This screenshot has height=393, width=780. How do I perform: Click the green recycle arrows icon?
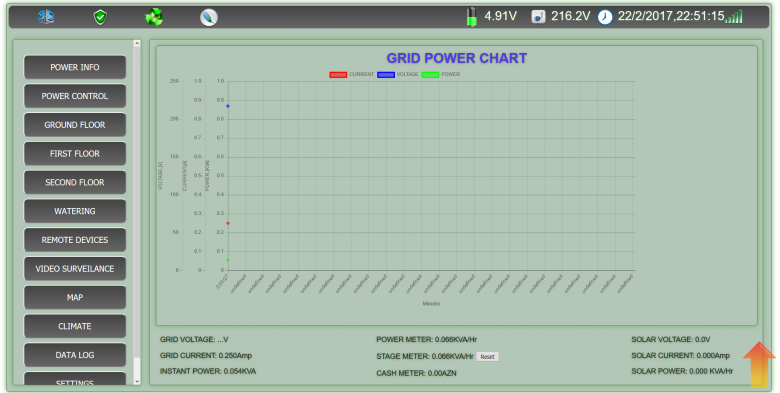[x=154, y=17]
